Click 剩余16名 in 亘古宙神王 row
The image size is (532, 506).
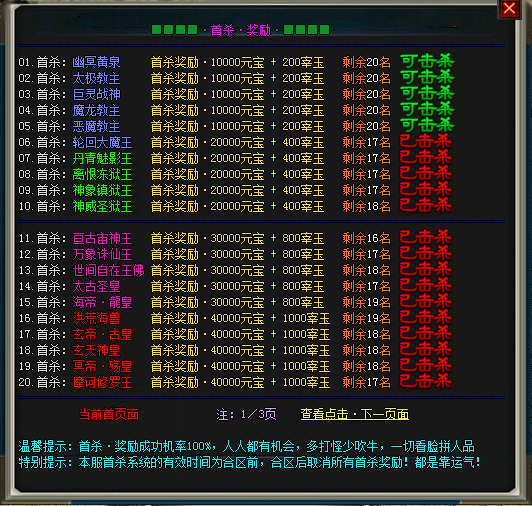pyautogui.click(x=366, y=238)
